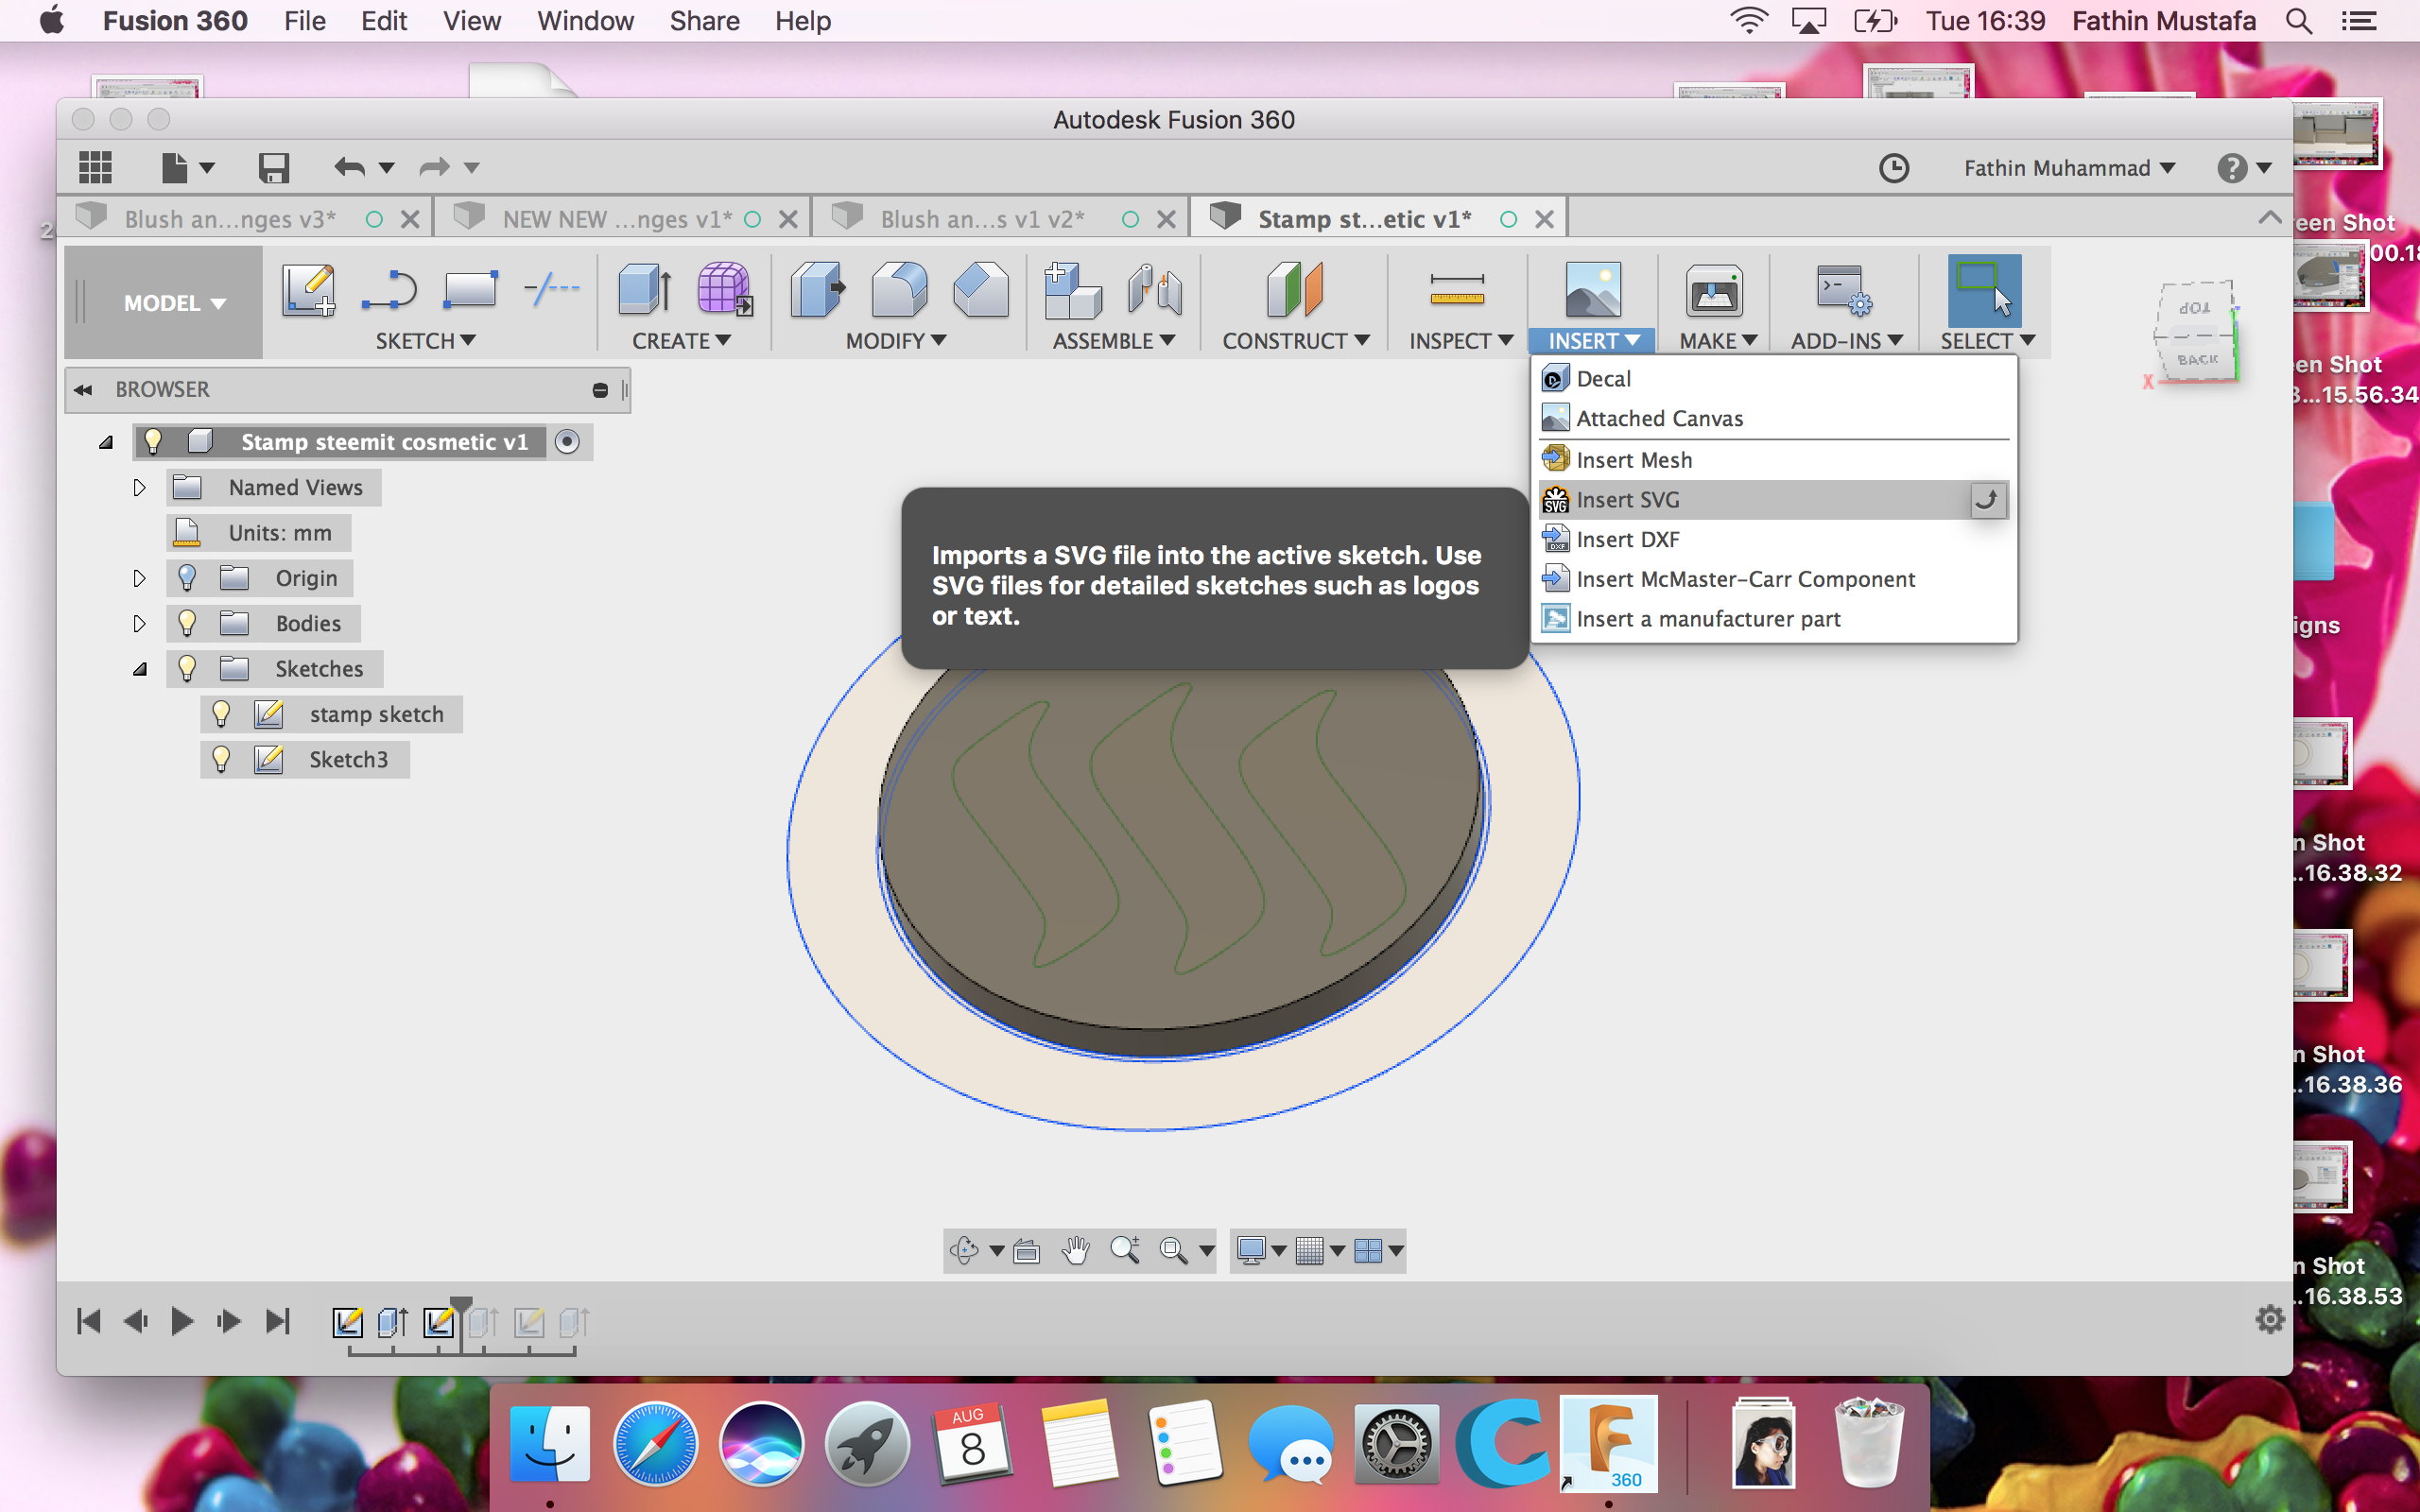Jump to timeline end
The image size is (2420, 1512).
(277, 1321)
